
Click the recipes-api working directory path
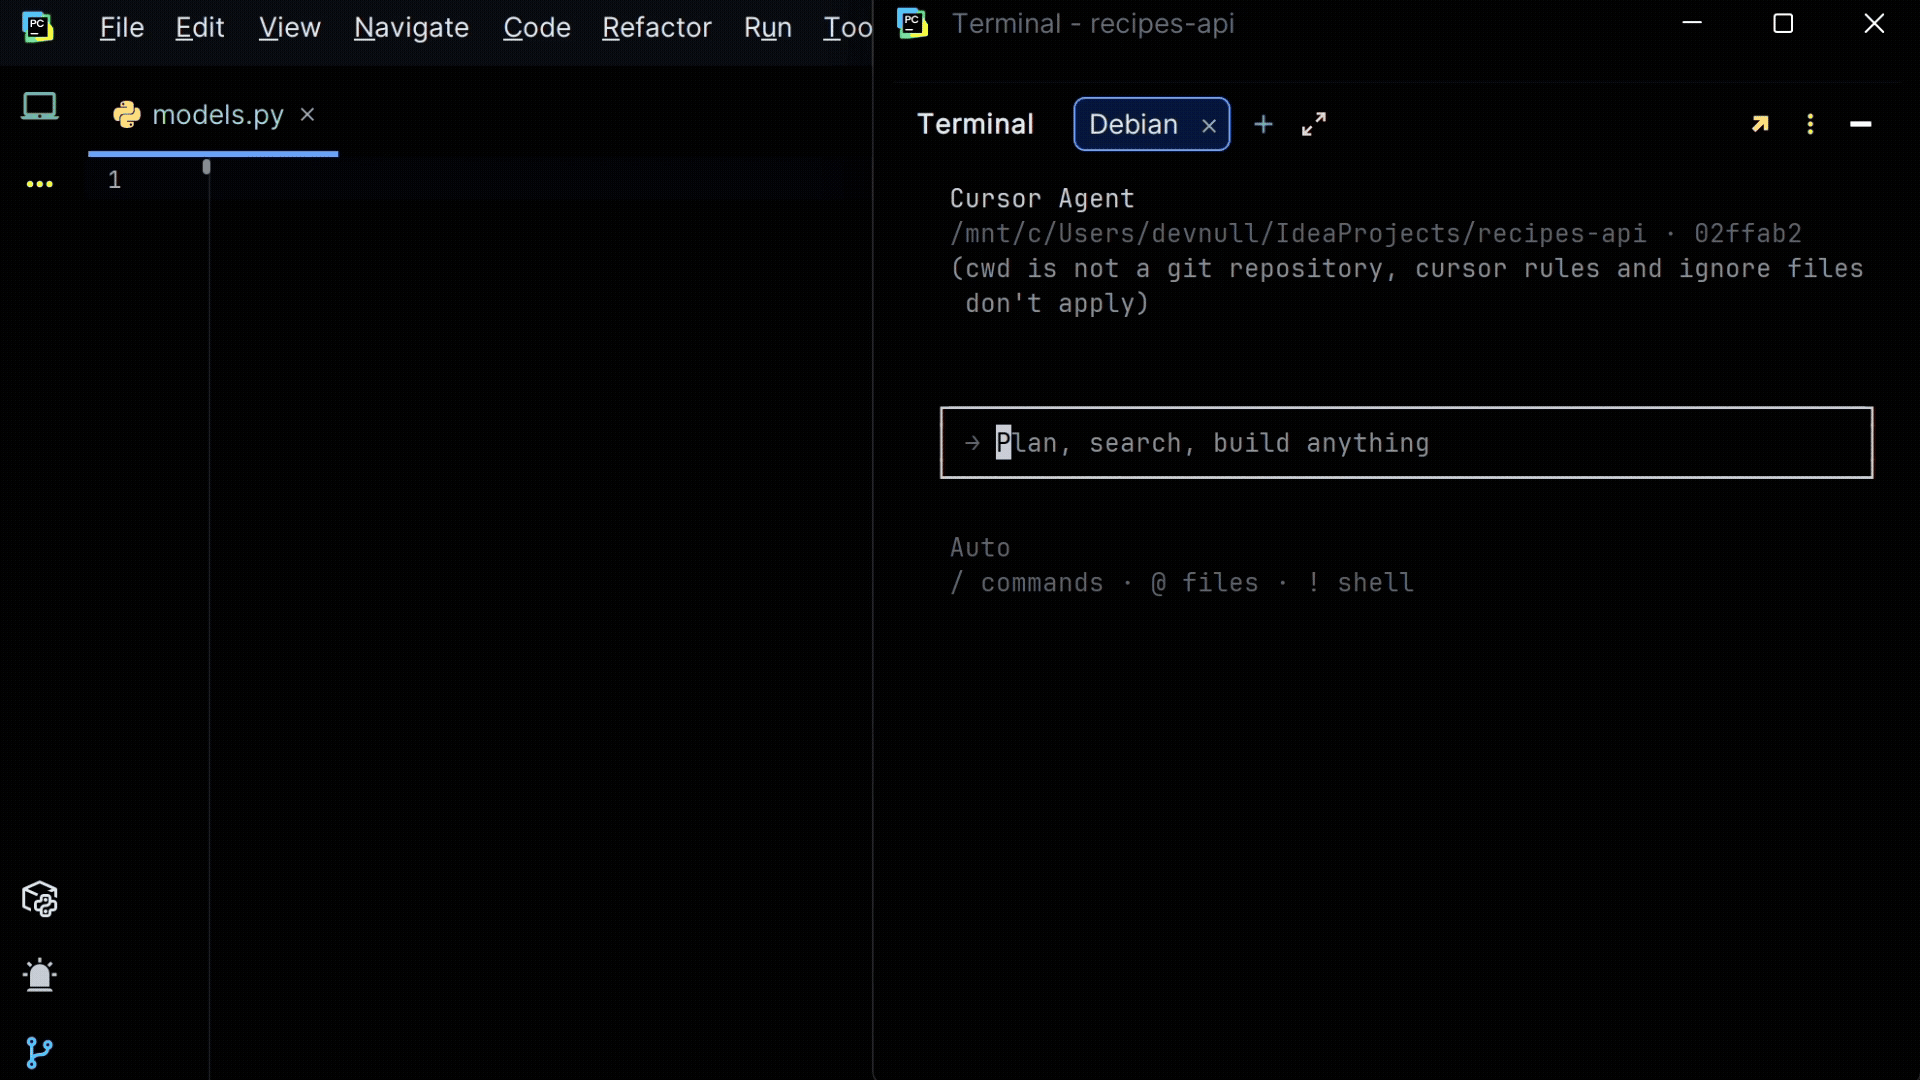pos(1298,234)
